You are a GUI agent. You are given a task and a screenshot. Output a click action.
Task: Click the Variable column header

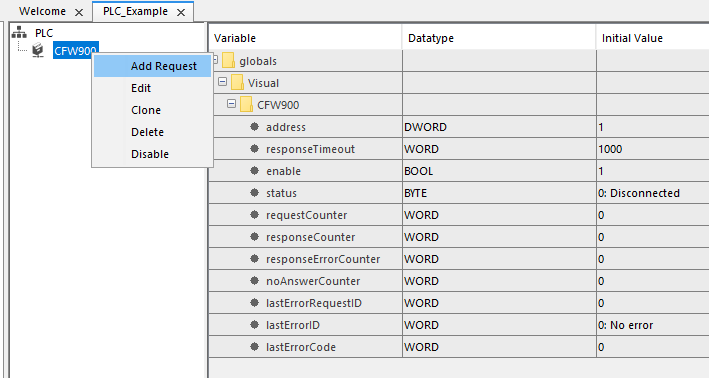[x=305, y=38]
